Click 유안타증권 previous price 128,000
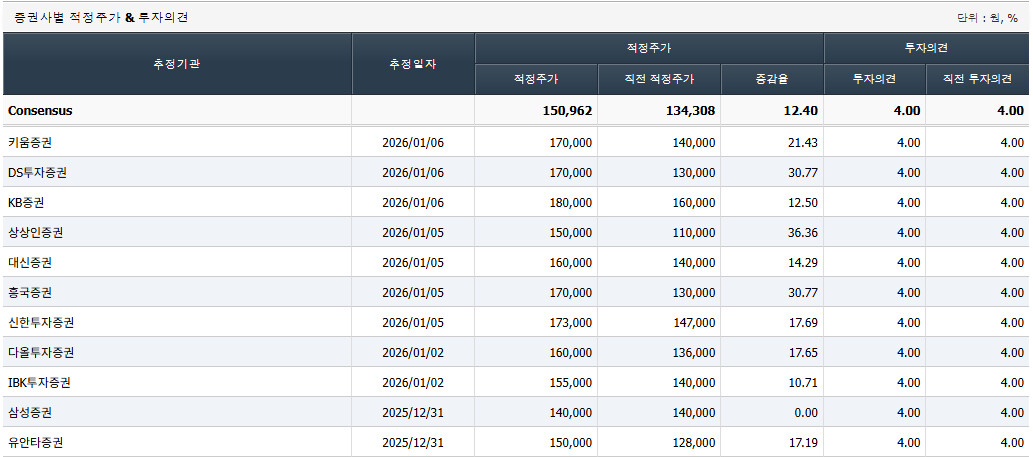This screenshot has height=457, width=1033. [694, 443]
